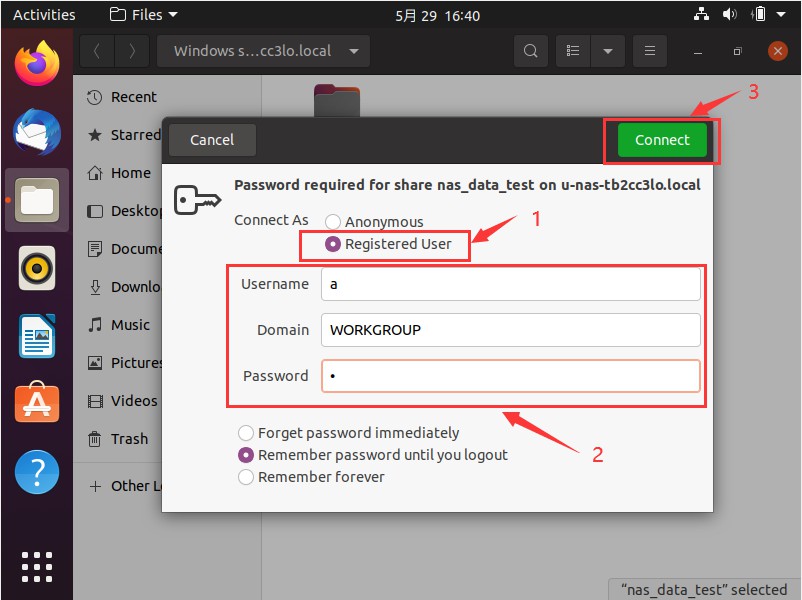Select Remember forever option
The width and height of the screenshot is (802, 600).
point(245,477)
